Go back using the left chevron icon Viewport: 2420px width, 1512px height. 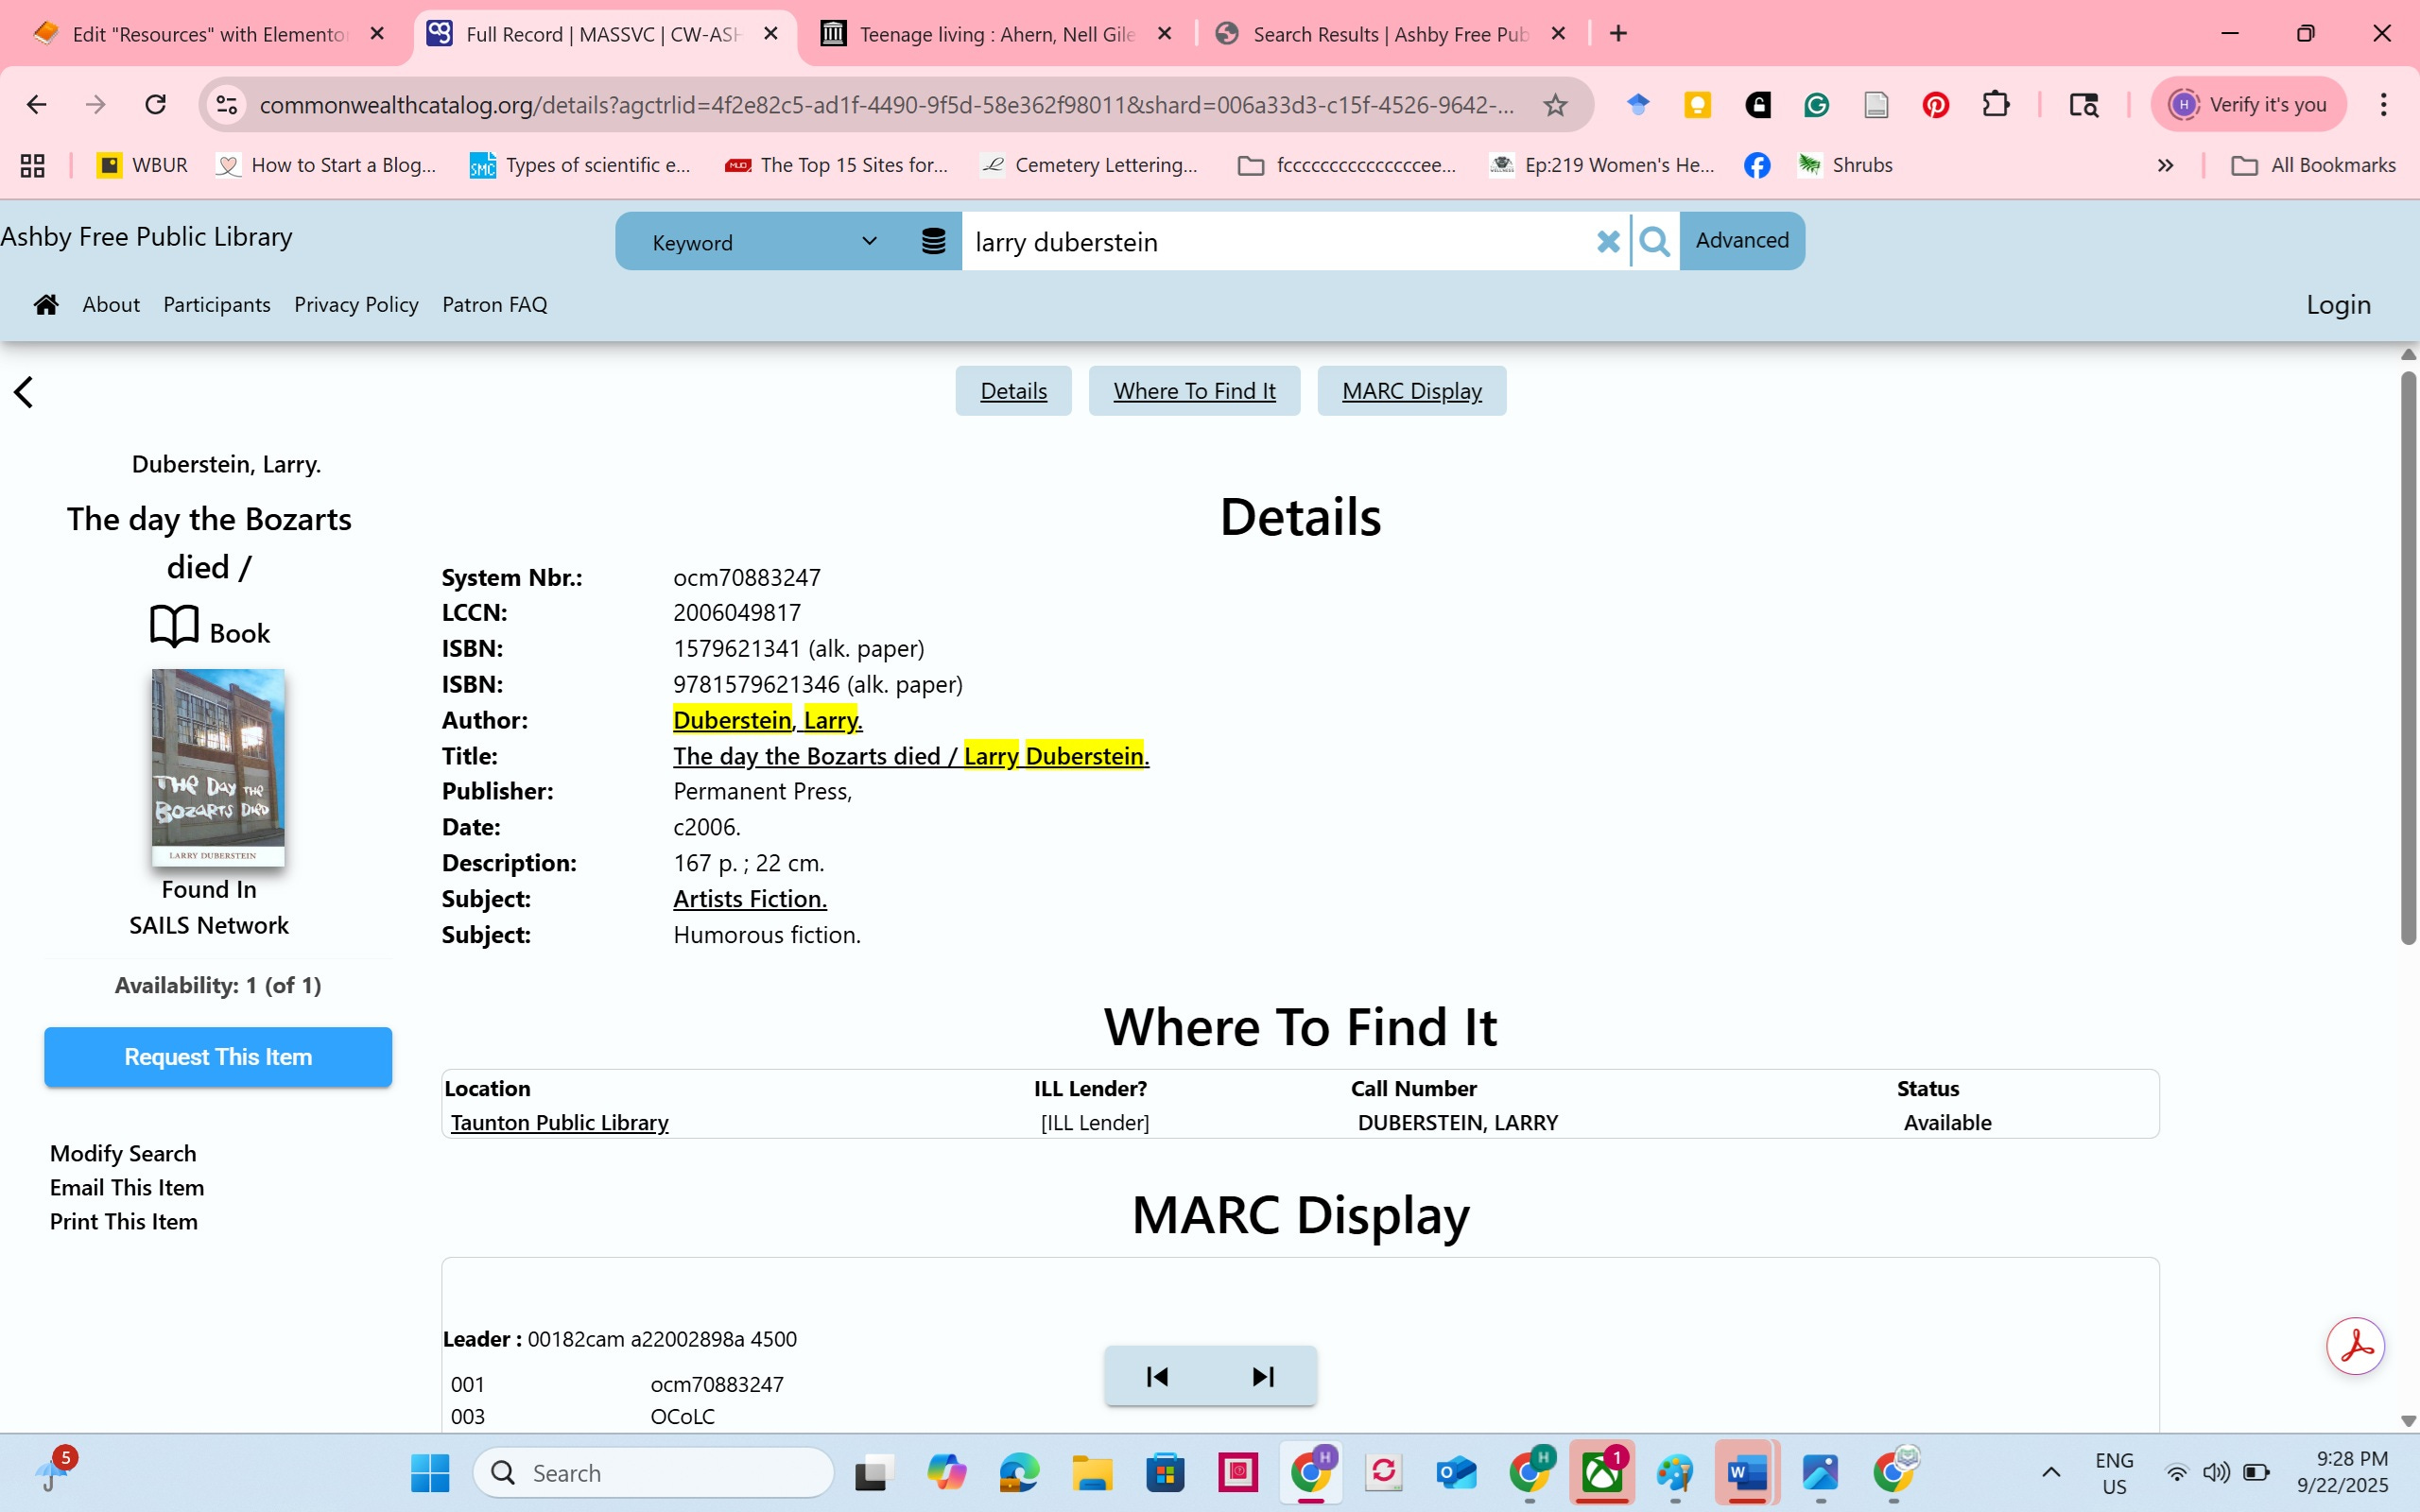point(24,392)
